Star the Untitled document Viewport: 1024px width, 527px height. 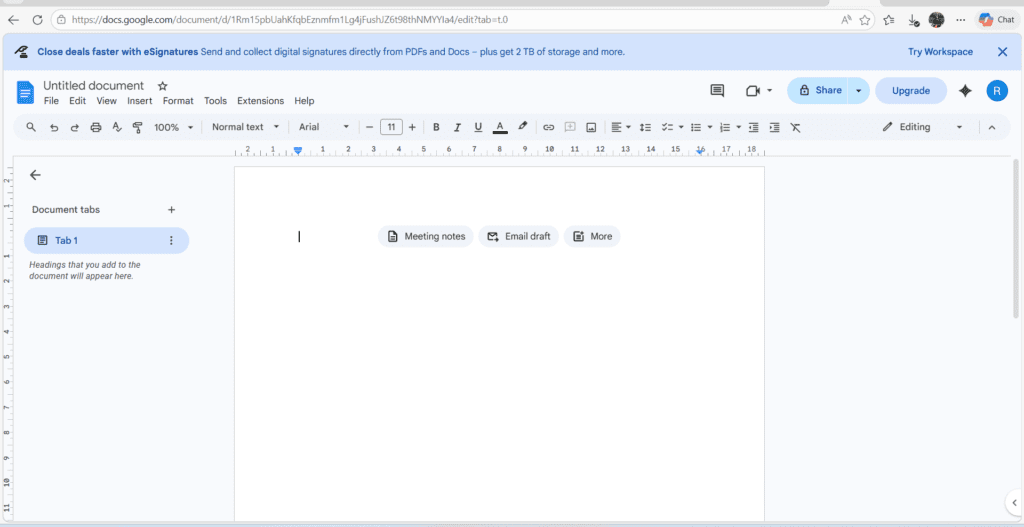pyautogui.click(x=163, y=86)
